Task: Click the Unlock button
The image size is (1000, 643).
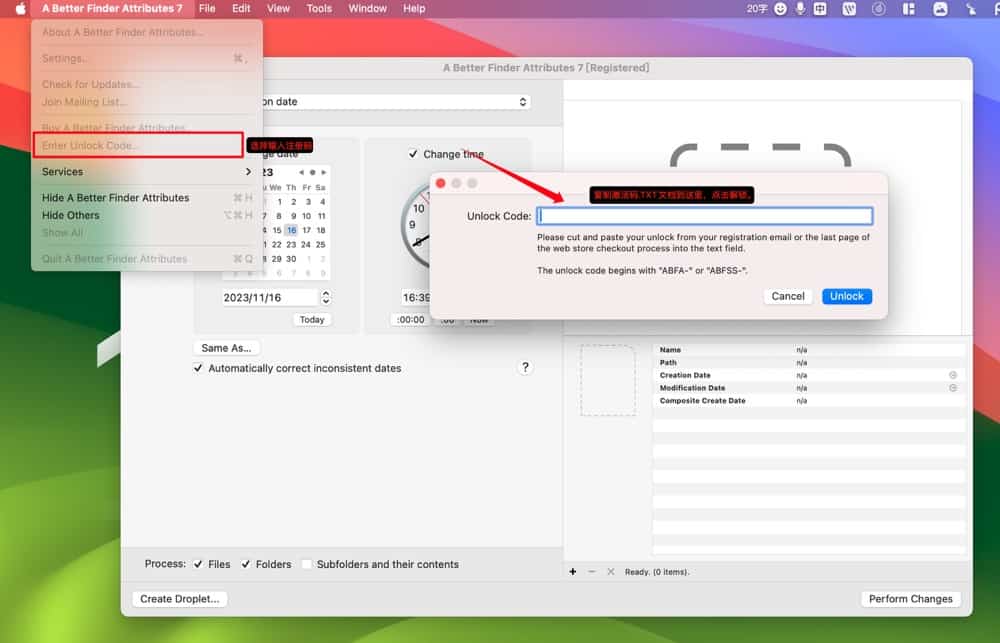Action: coord(846,296)
